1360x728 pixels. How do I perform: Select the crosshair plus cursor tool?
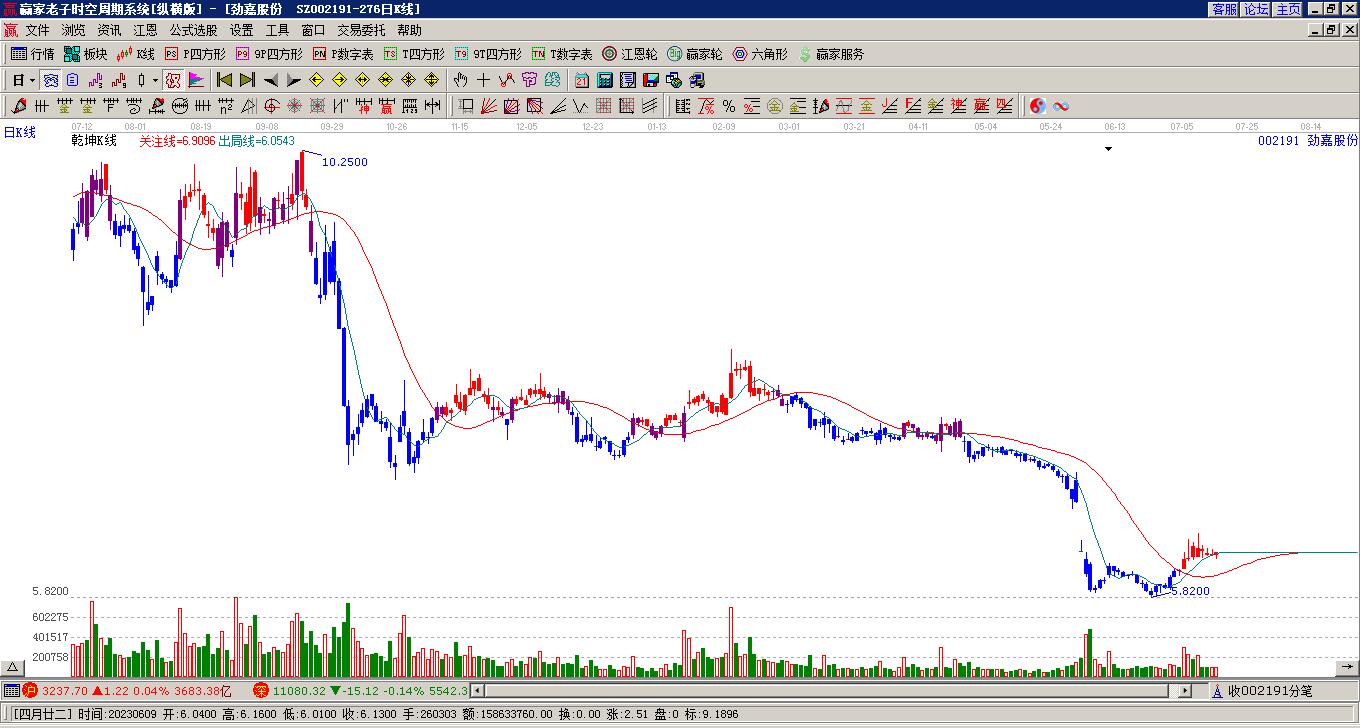[483, 80]
